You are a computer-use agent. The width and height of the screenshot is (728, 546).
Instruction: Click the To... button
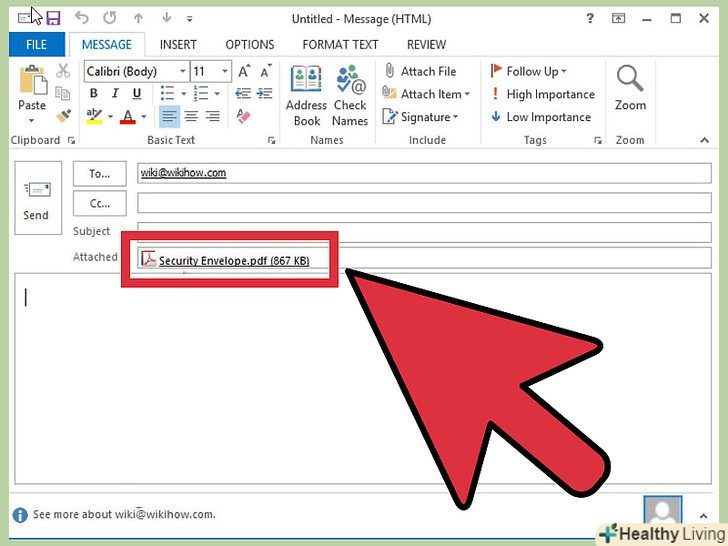(100, 174)
